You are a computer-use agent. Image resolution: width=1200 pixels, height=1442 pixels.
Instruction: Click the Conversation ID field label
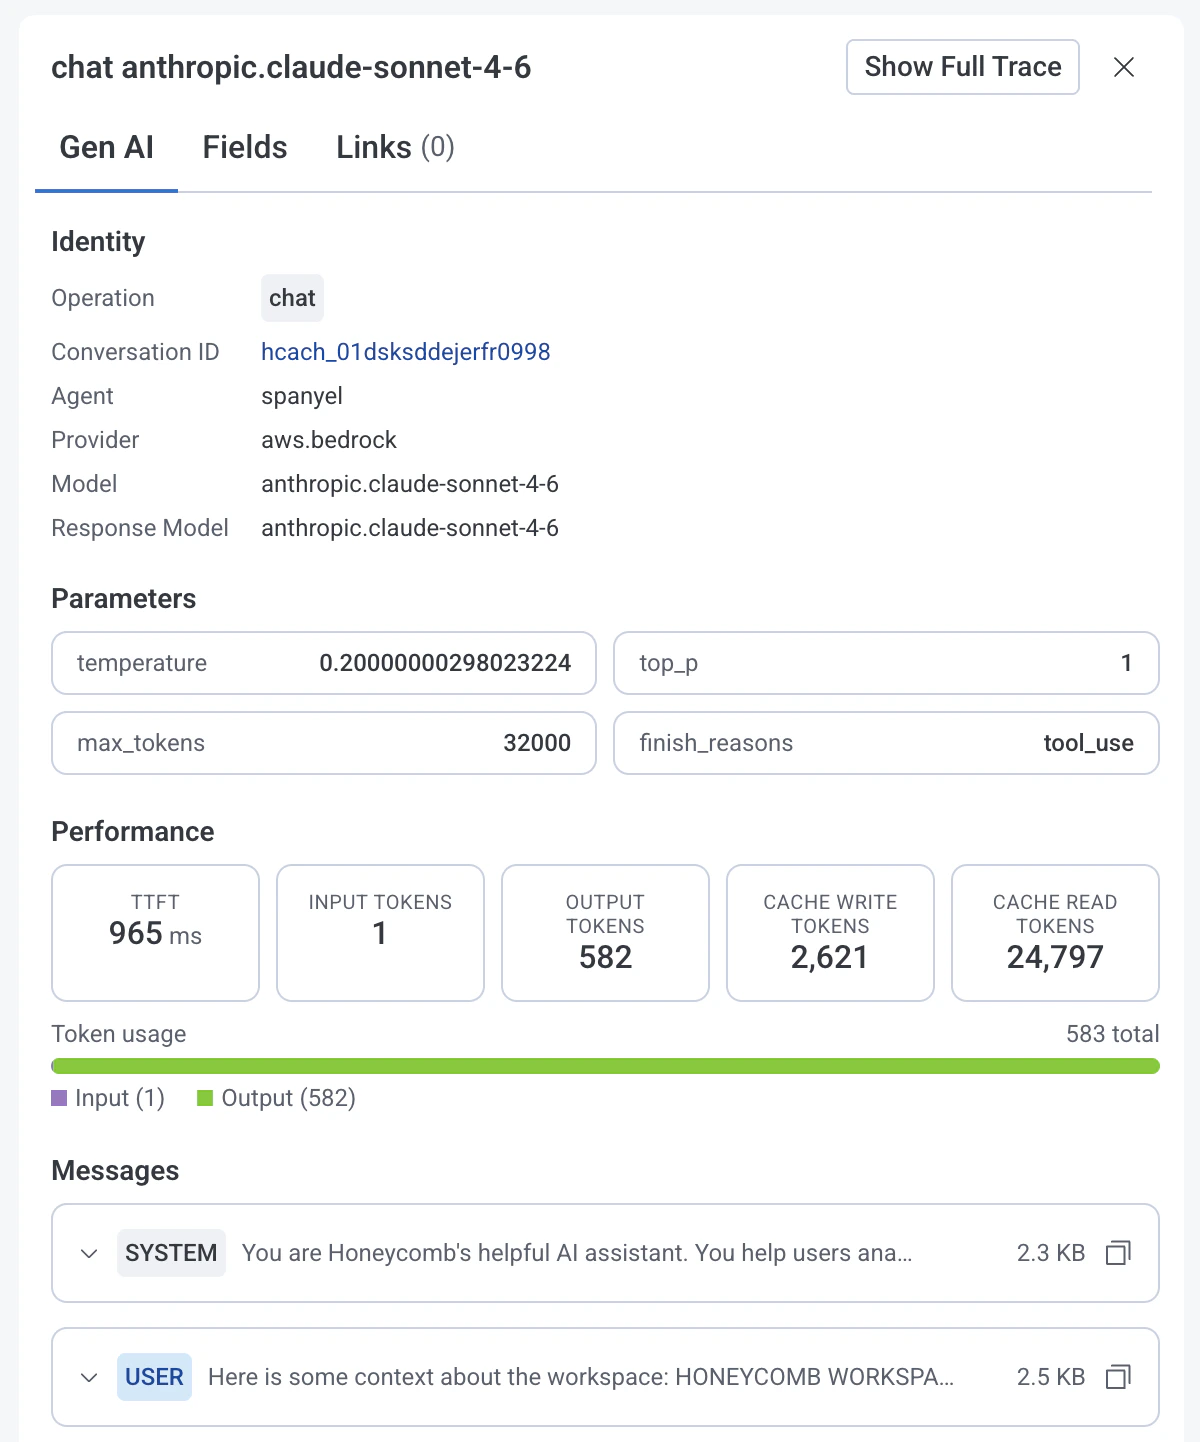pos(135,352)
